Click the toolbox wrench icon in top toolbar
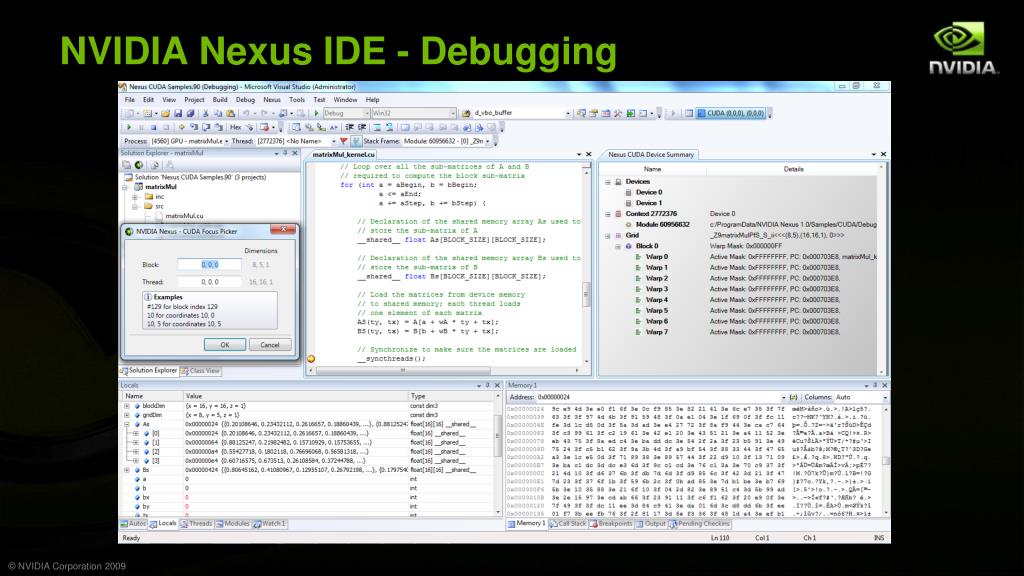This screenshot has width=1024, height=576. click(x=618, y=113)
